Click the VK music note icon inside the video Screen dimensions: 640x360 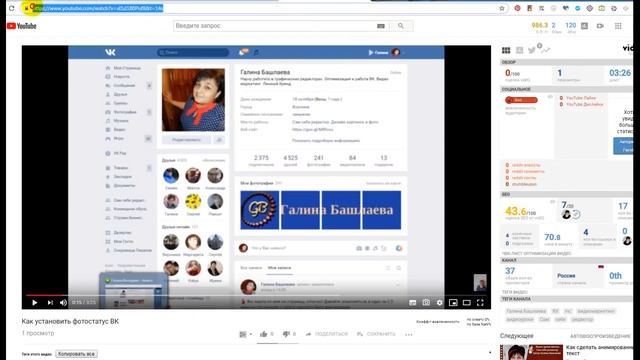[x=256, y=52]
